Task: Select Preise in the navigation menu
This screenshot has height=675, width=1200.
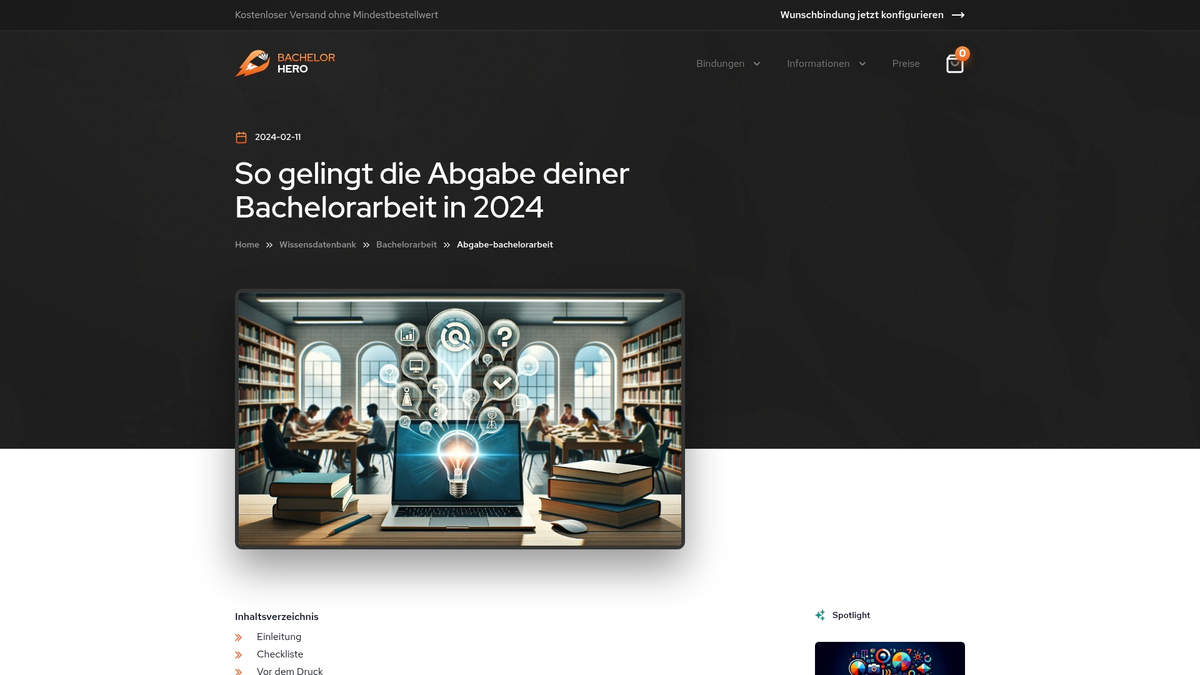Action: (x=905, y=63)
